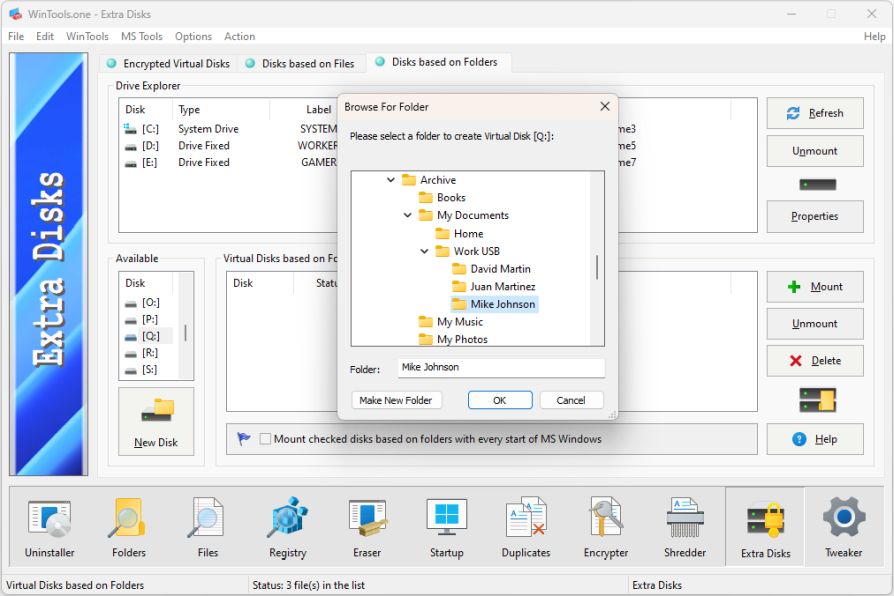
Task: Open the Shredder tool
Action: click(685, 527)
